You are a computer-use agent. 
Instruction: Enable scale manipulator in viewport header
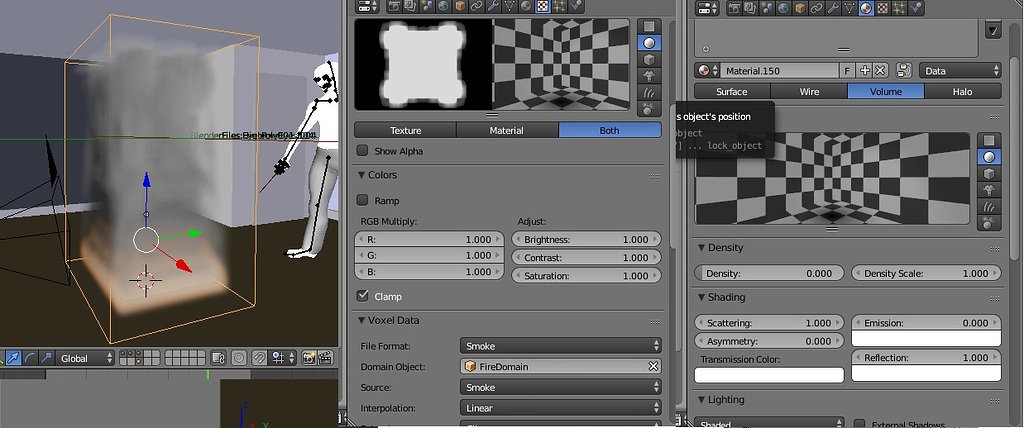[x=46, y=357]
